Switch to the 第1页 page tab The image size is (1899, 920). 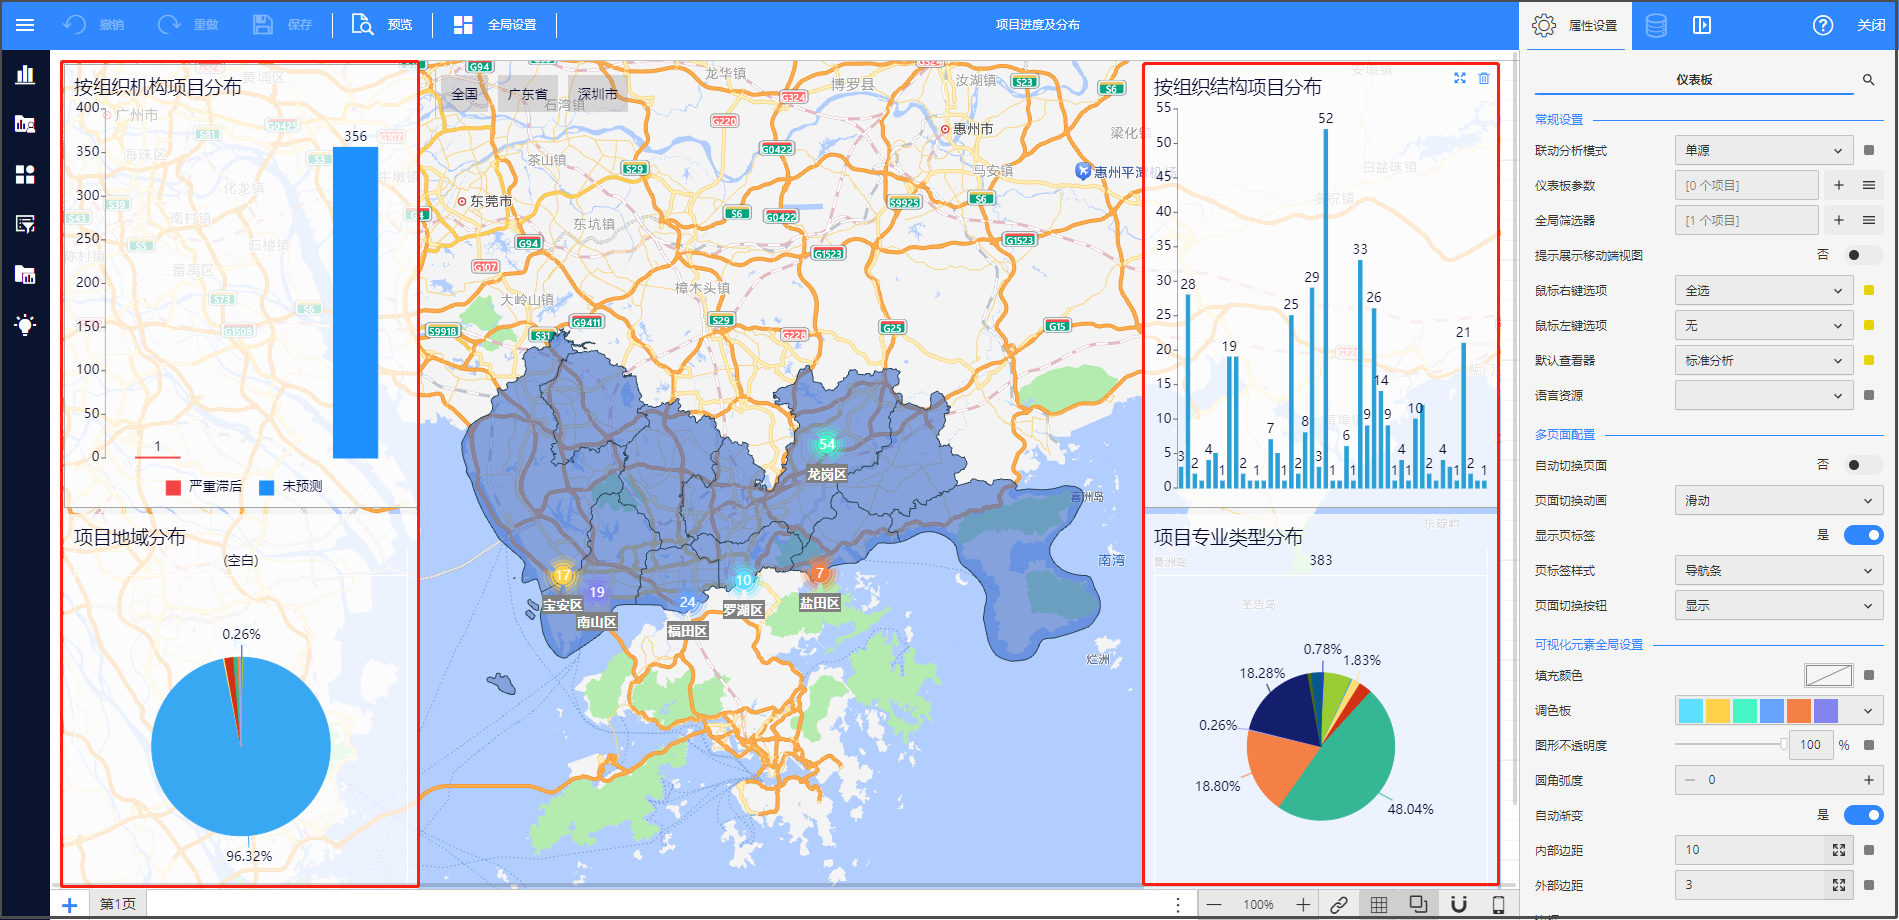(118, 904)
